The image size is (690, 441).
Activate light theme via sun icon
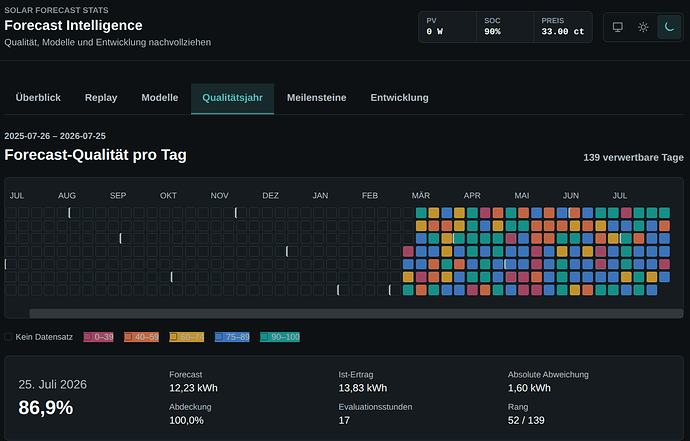tap(643, 27)
